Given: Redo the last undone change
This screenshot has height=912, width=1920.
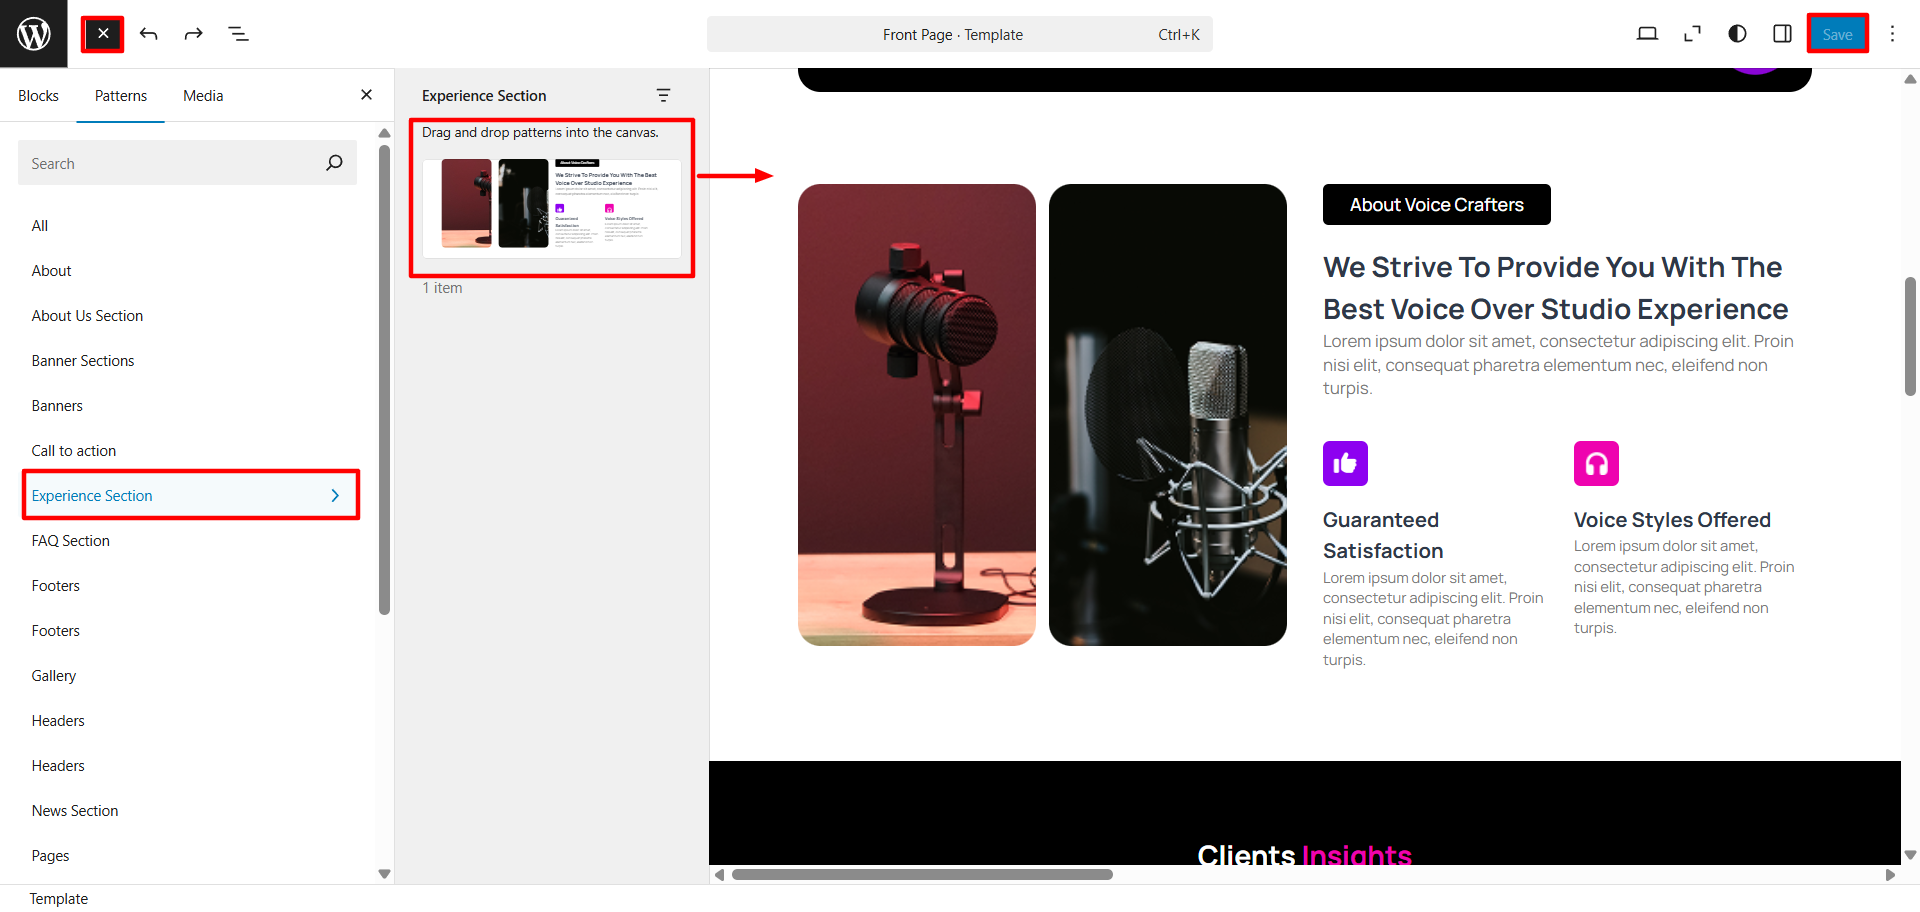Looking at the screenshot, I should coord(193,34).
